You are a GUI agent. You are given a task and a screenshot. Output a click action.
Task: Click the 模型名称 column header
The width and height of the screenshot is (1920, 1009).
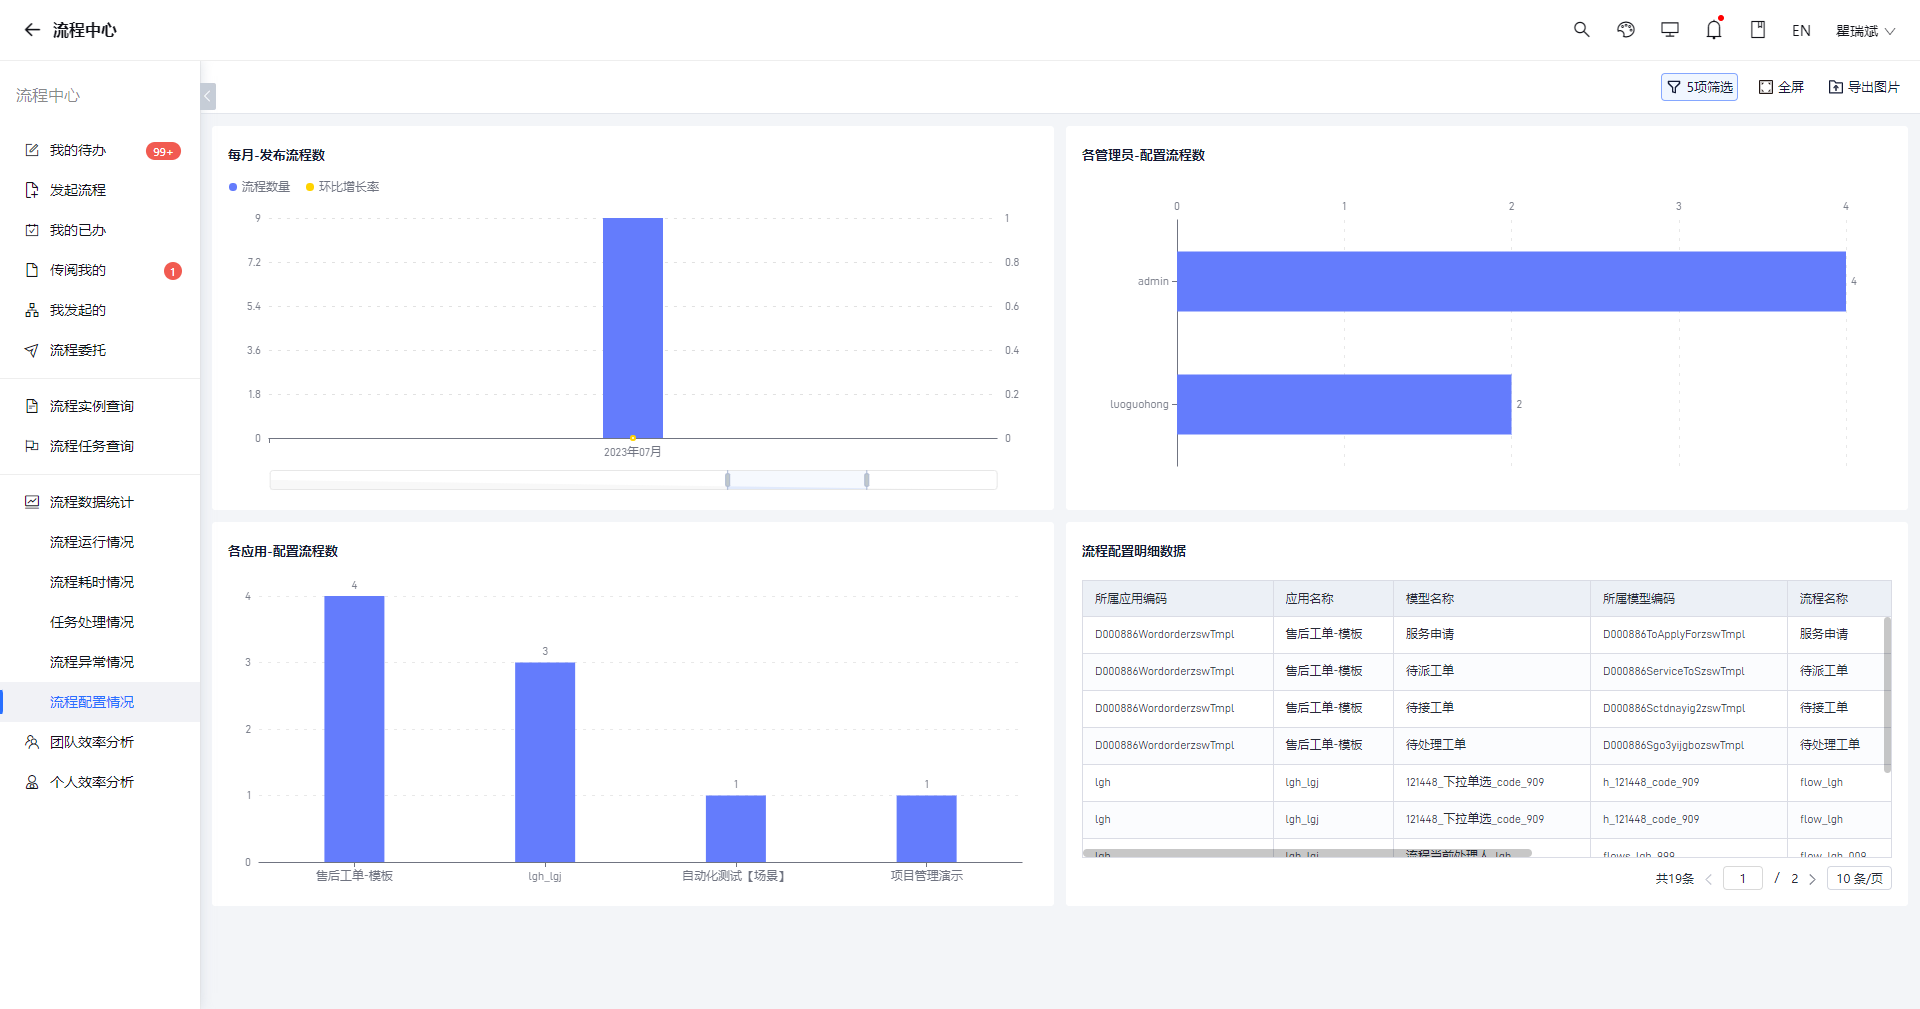point(1492,598)
